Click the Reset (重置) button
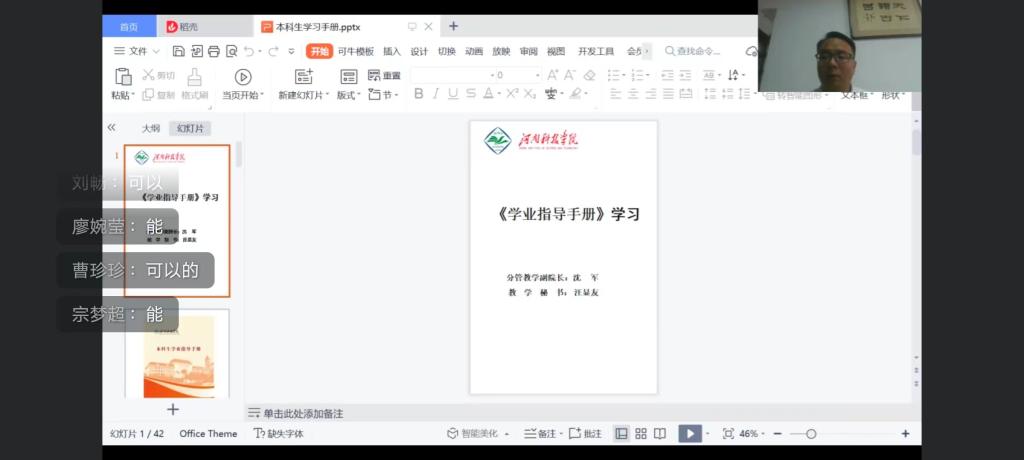 coord(384,75)
